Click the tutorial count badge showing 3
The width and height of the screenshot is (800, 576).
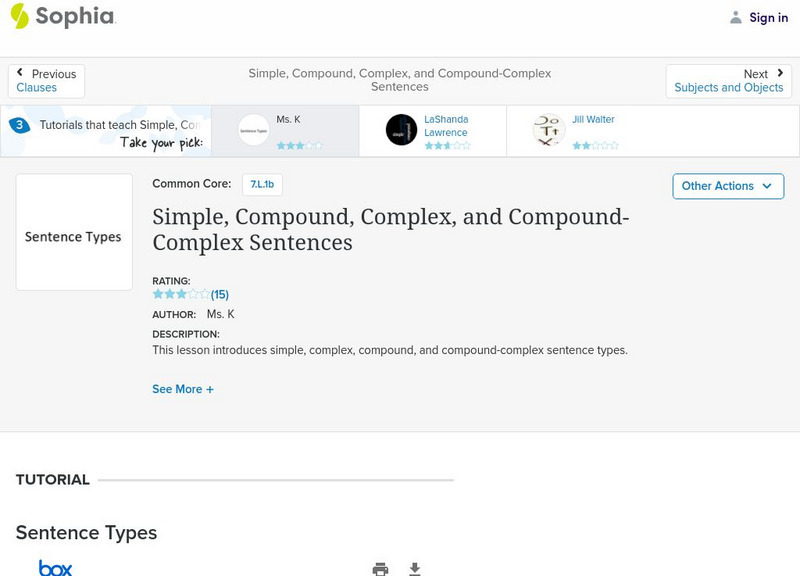(19, 126)
